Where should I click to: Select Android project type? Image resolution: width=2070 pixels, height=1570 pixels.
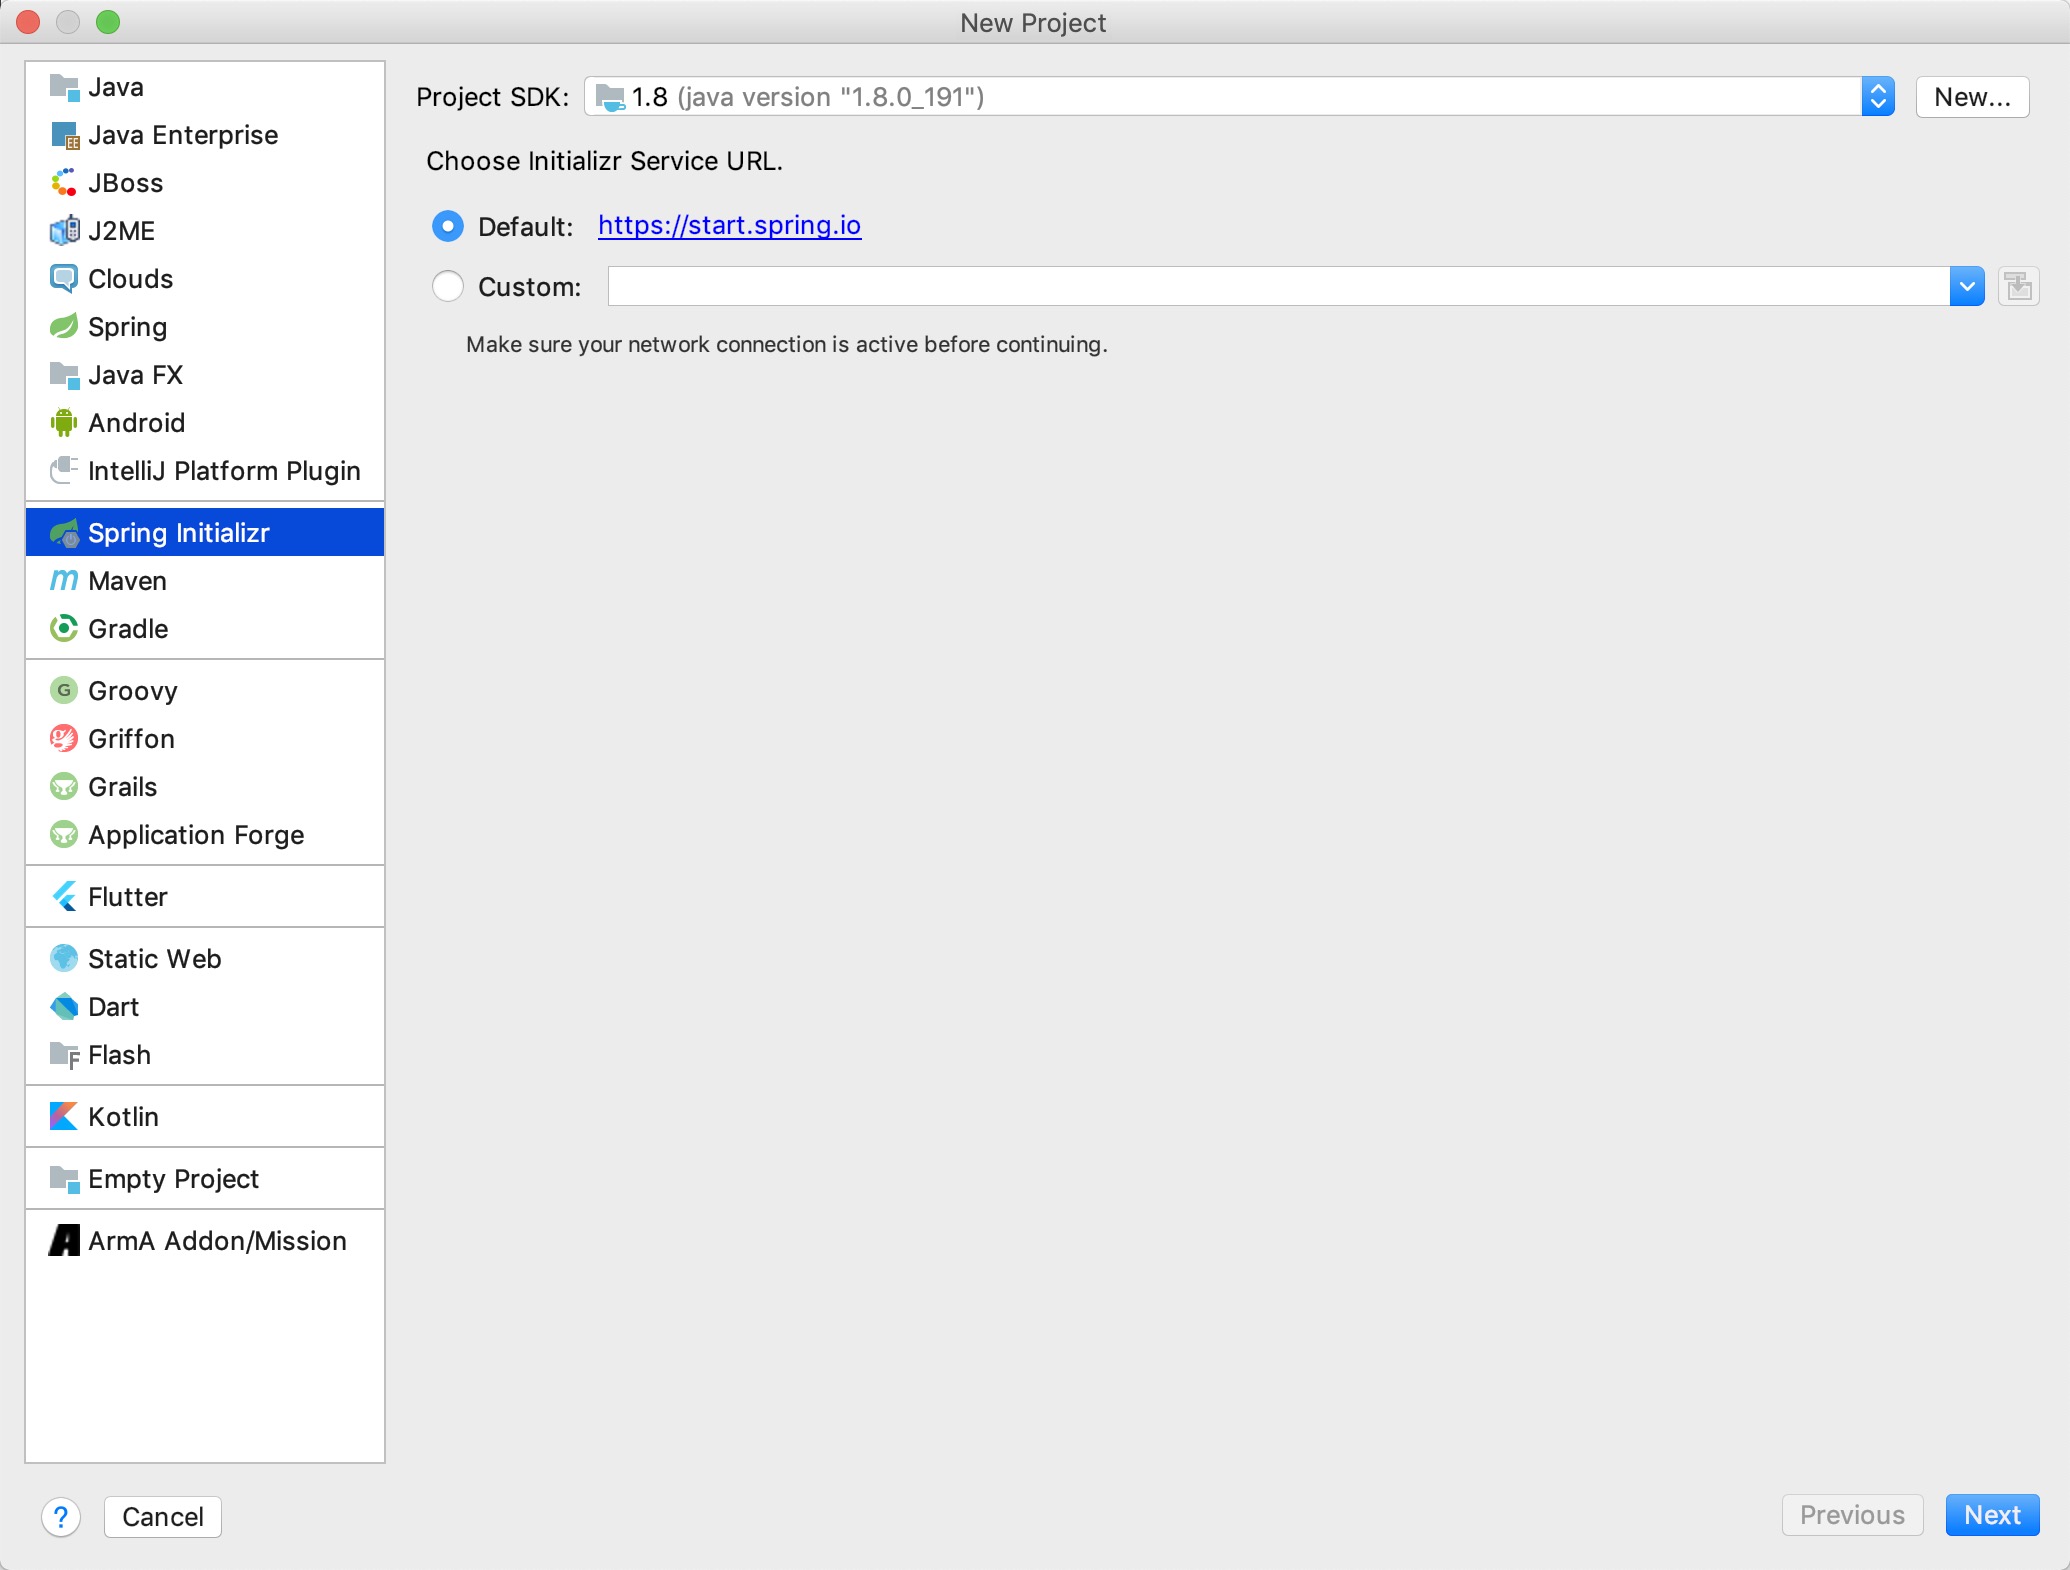[x=205, y=423]
